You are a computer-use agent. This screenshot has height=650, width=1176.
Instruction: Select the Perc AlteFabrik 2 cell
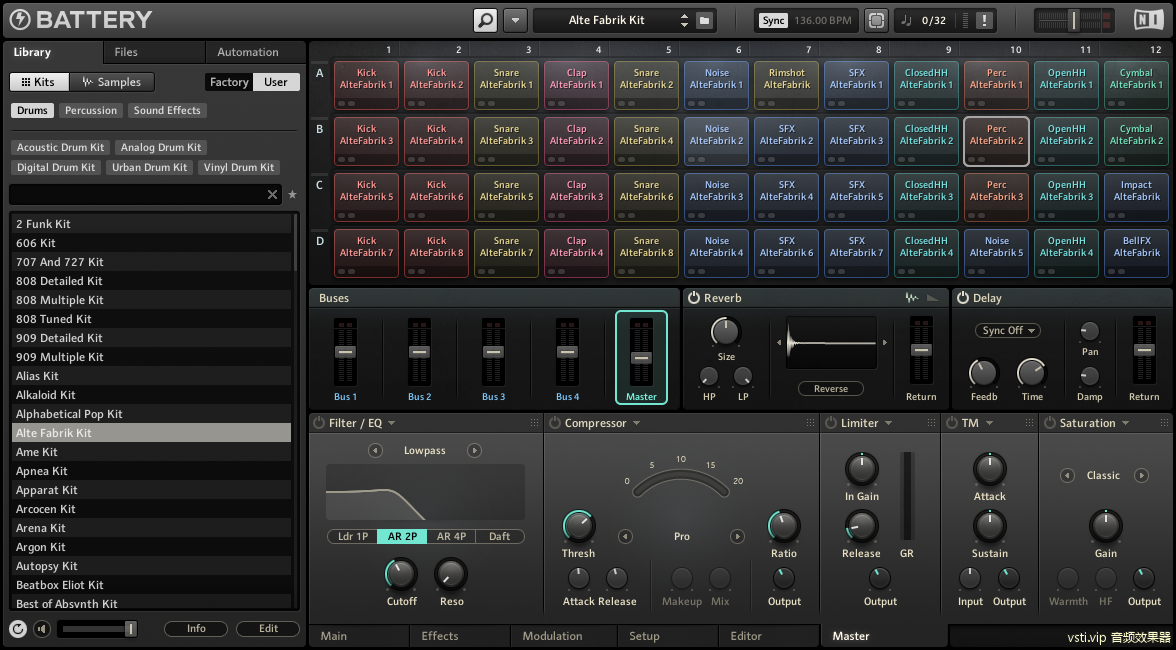(x=996, y=141)
